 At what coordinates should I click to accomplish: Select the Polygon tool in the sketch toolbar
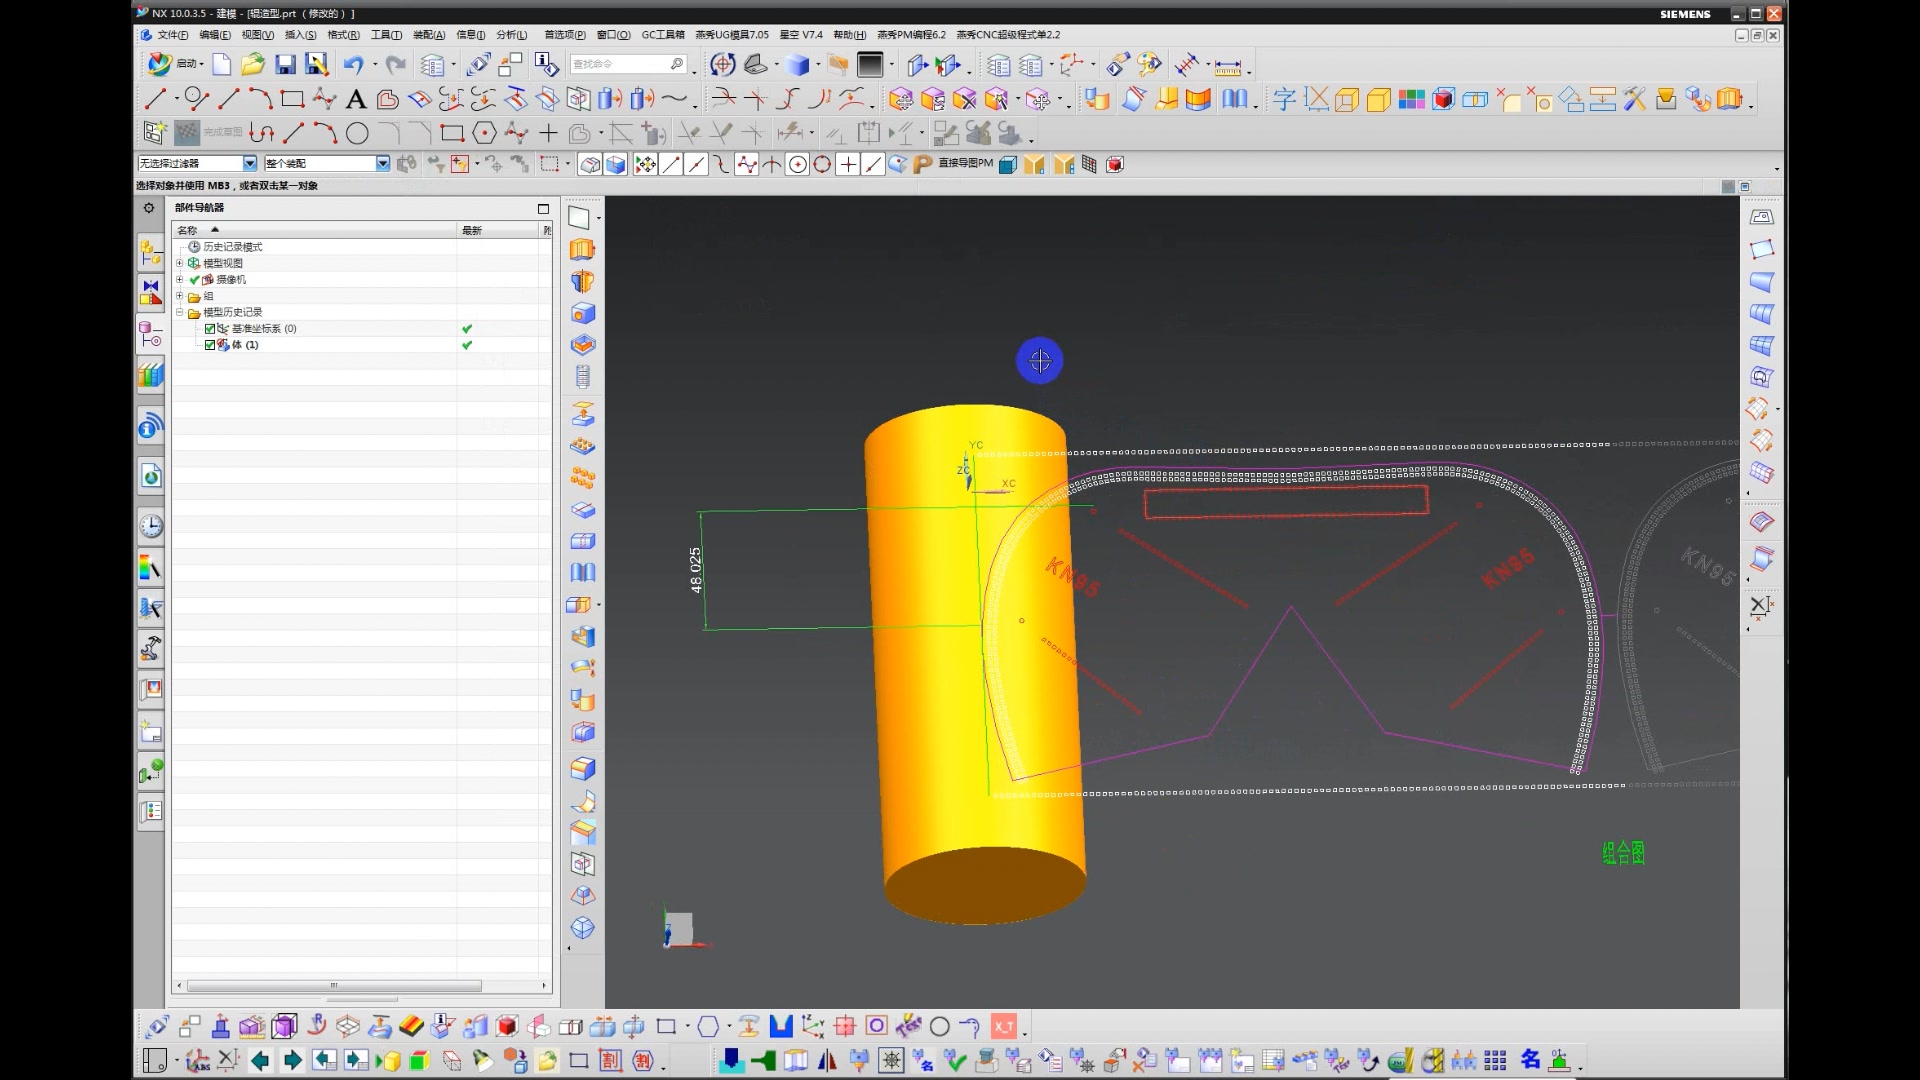[484, 133]
